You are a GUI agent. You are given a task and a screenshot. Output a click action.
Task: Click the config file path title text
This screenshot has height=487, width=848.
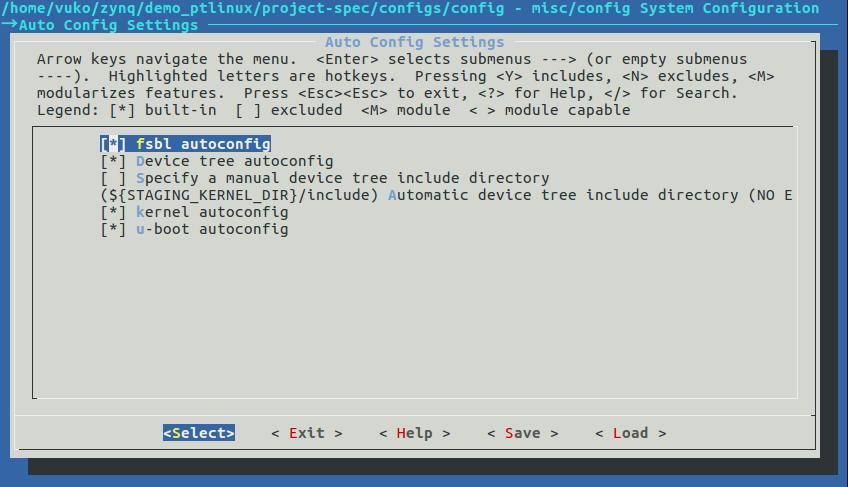[411, 8]
